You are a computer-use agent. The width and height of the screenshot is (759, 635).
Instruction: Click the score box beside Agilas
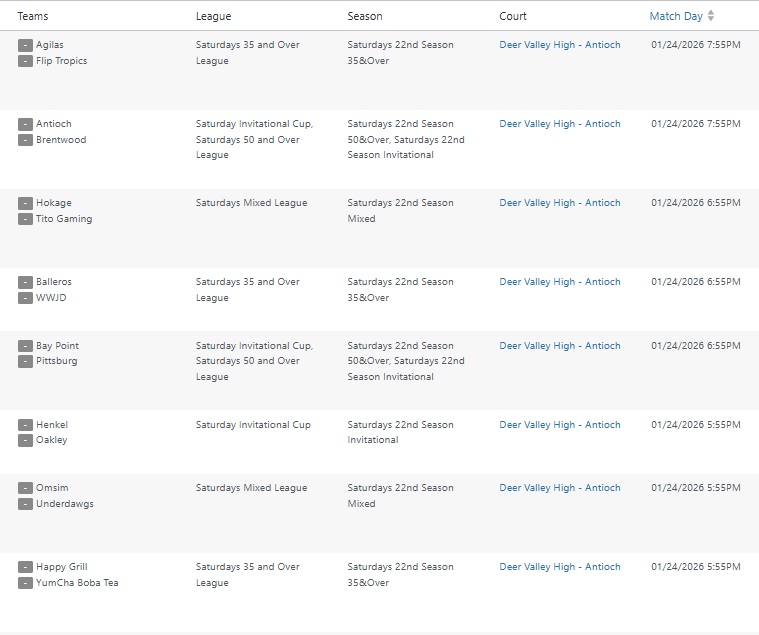[x=25, y=45]
